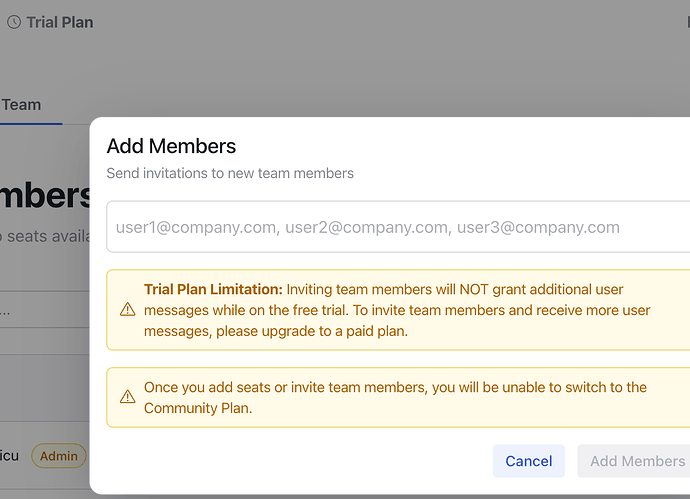This screenshot has height=499, width=690.
Task: Click the disabled Add Members button
Action: [x=636, y=461]
